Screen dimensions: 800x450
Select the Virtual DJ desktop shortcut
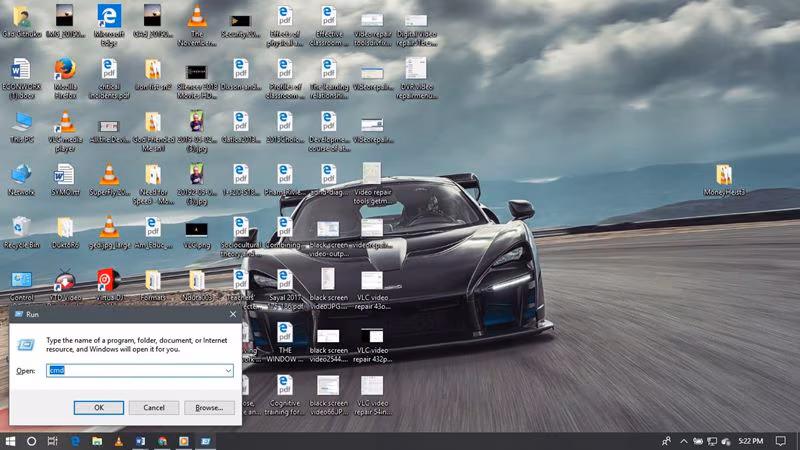coord(109,286)
